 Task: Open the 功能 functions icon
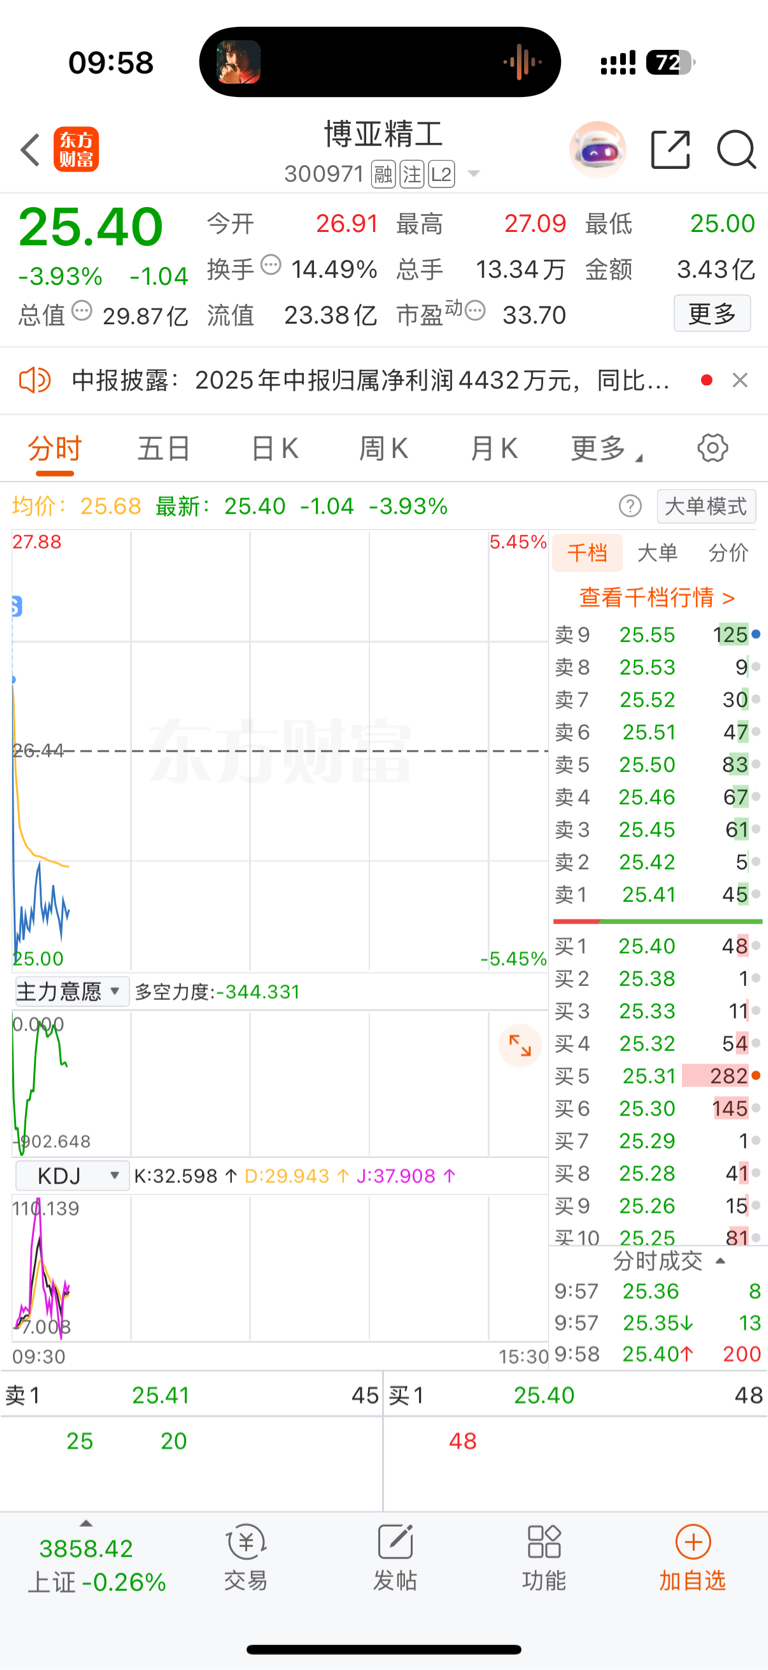544,1558
